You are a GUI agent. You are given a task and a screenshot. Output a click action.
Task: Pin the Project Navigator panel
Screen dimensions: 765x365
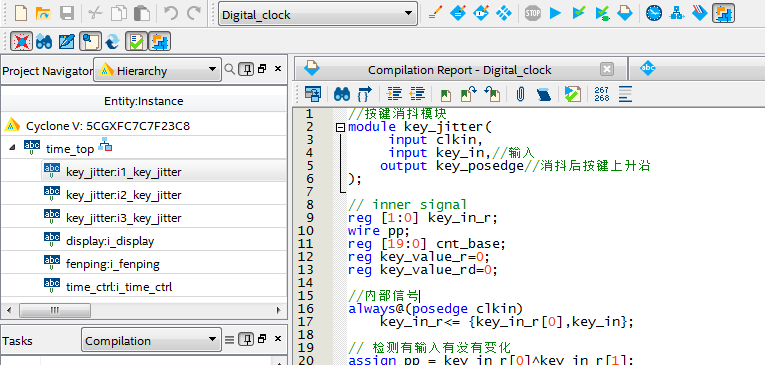pyautogui.click(x=246, y=70)
